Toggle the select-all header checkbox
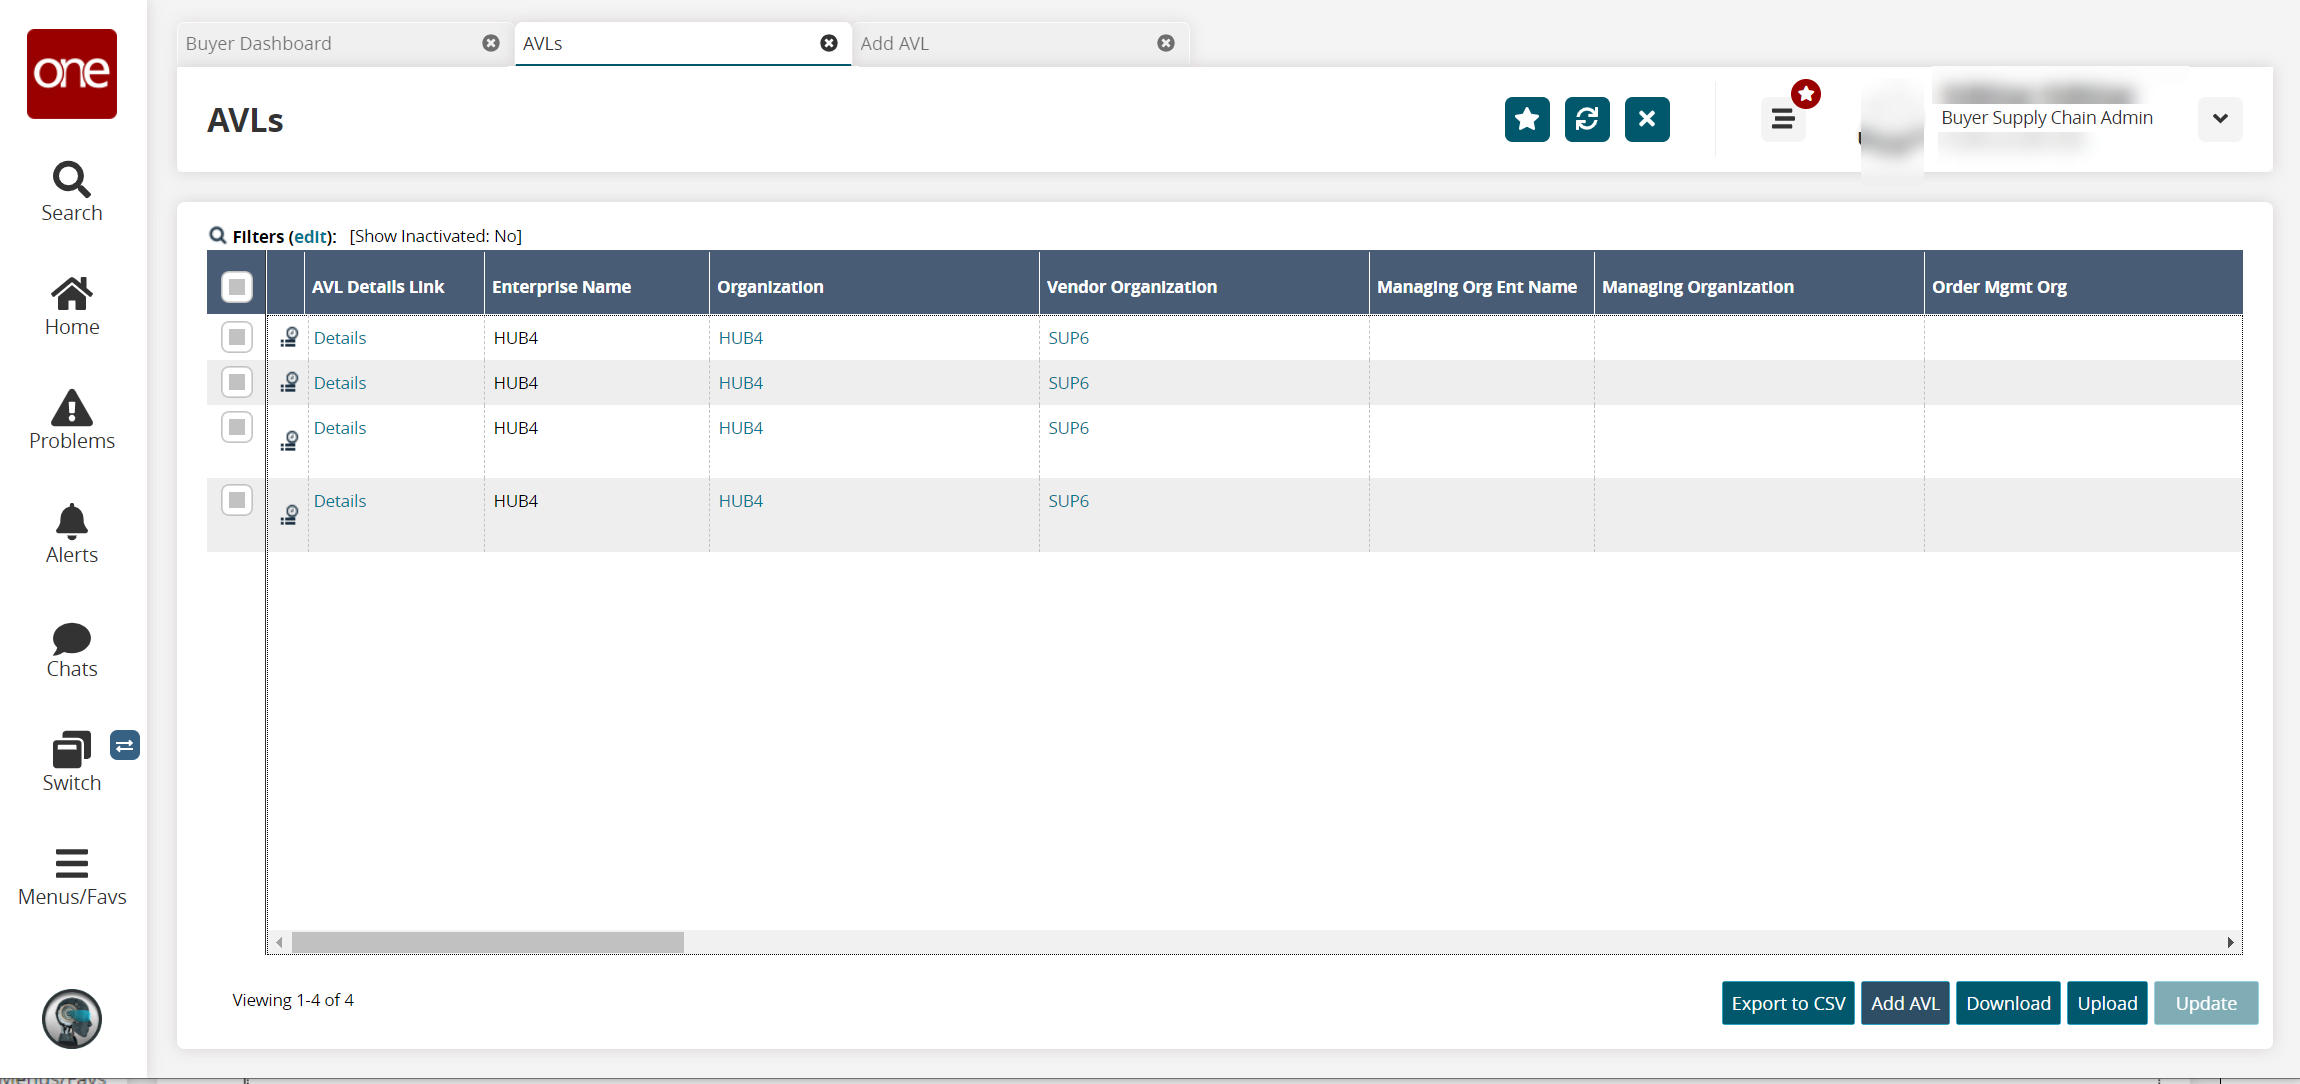The width and height of the screenshot is (2300, 1084). [x=237, y=287]
